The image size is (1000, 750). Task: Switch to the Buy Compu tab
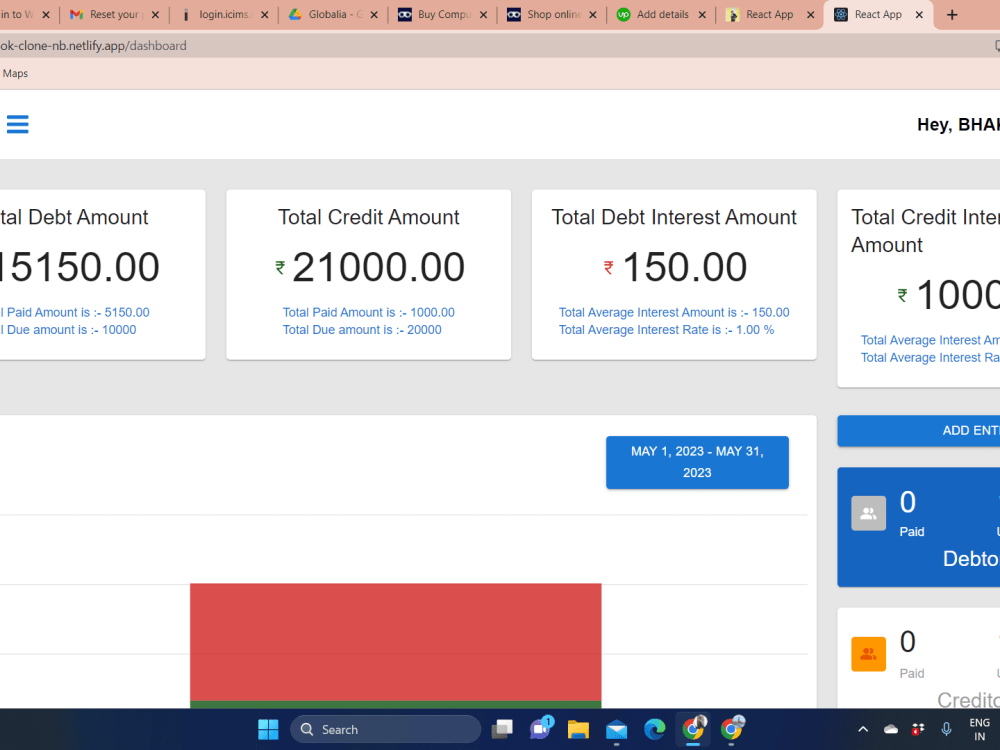(441, 14)
